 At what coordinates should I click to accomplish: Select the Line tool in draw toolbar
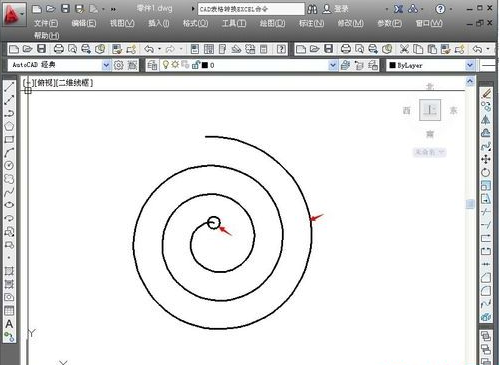9,87
